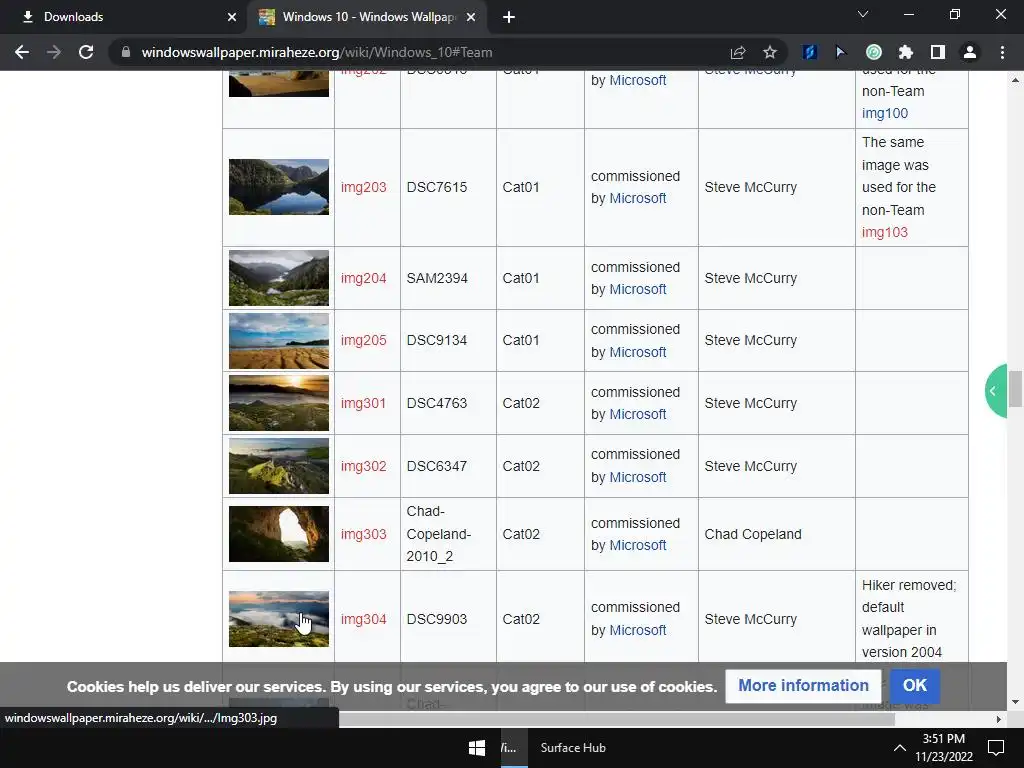Open the img205 link

(x=364, y=340)
